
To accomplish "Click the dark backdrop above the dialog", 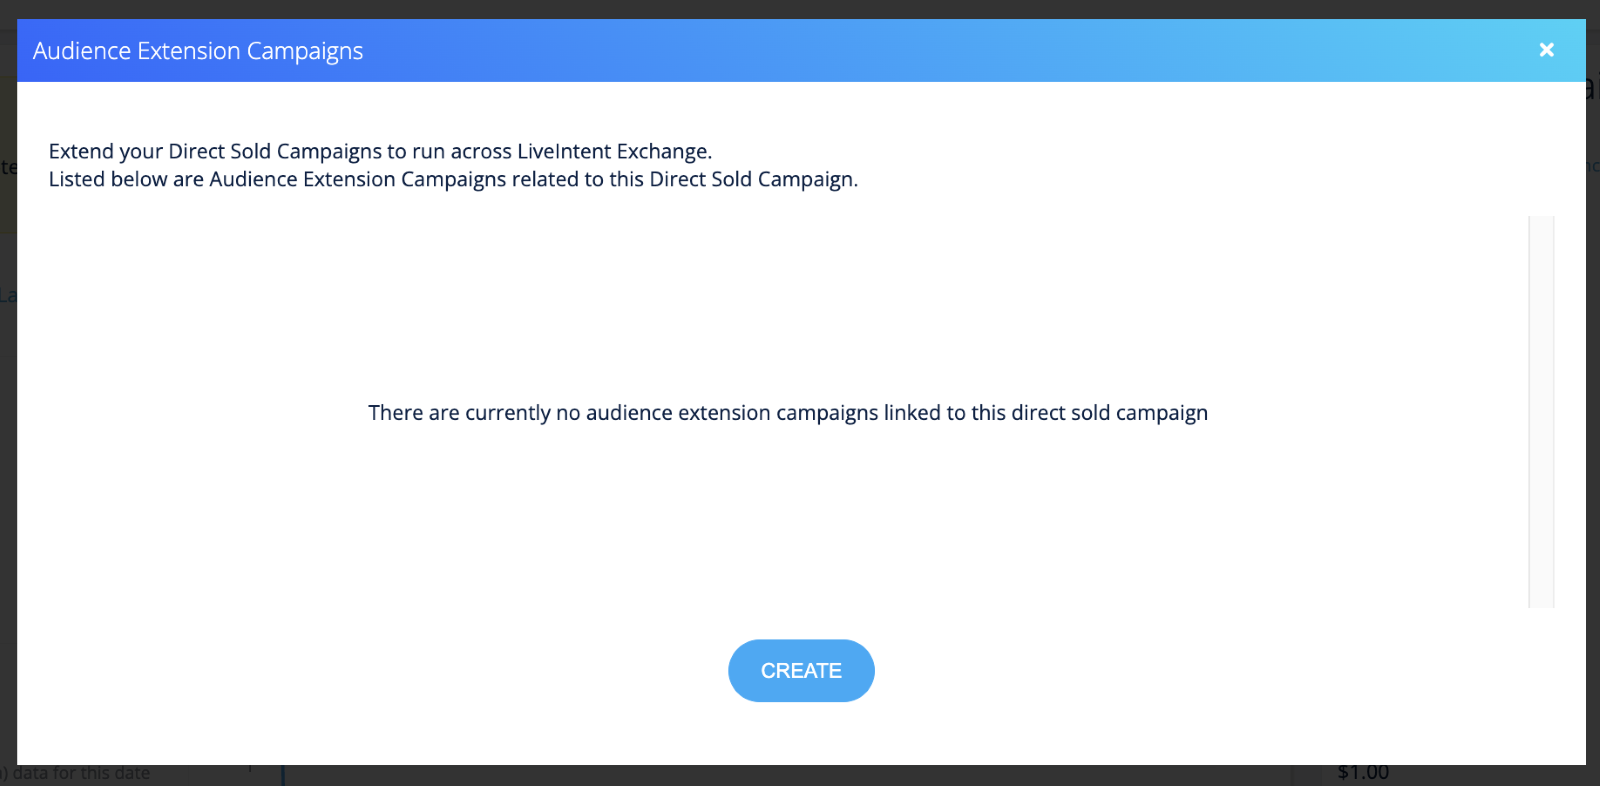I will pyautogui.click(x=800, y=8).
